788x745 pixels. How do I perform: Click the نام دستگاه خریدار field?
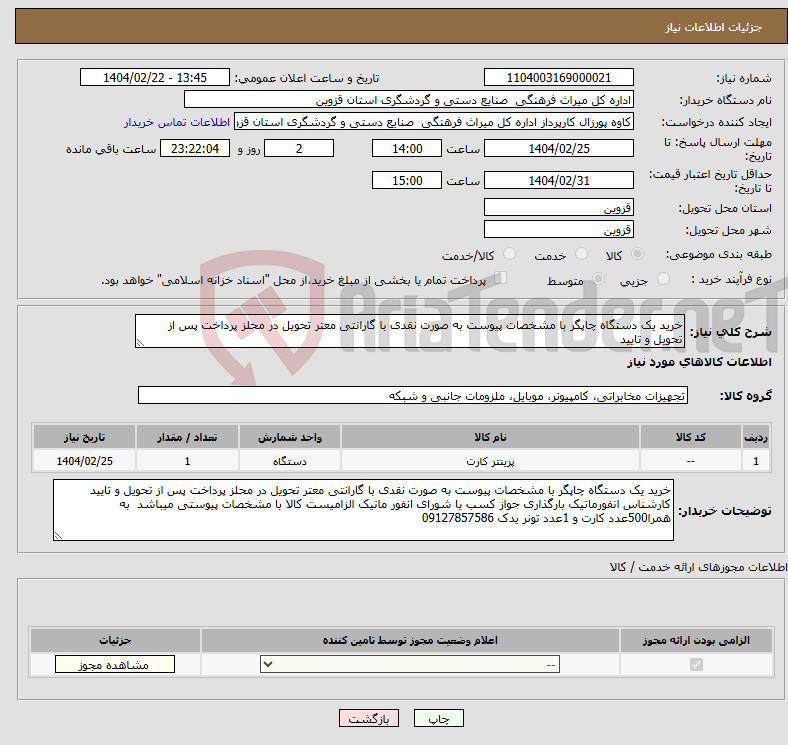[409, 100]
